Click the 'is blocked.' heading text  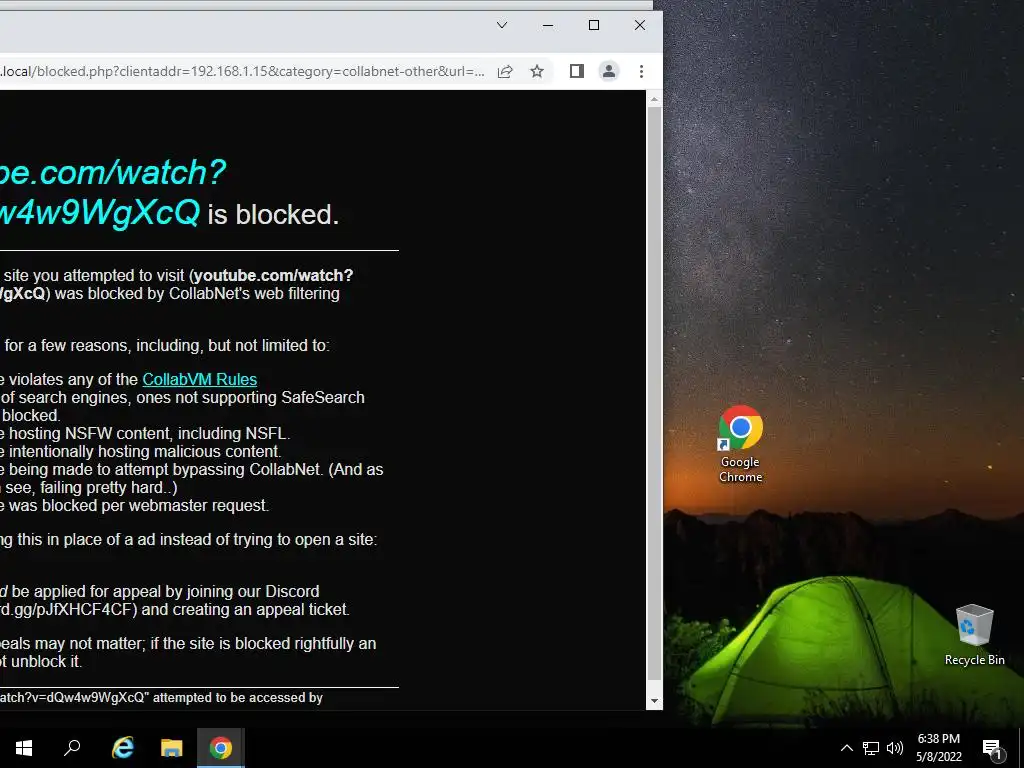tap(273, 215)
